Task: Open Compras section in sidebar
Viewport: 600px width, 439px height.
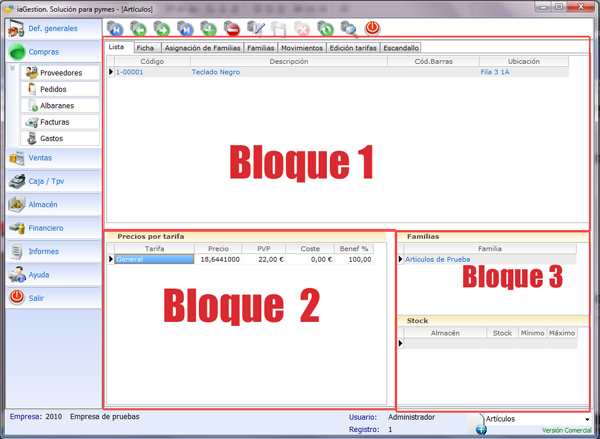Action: [54, 52]
